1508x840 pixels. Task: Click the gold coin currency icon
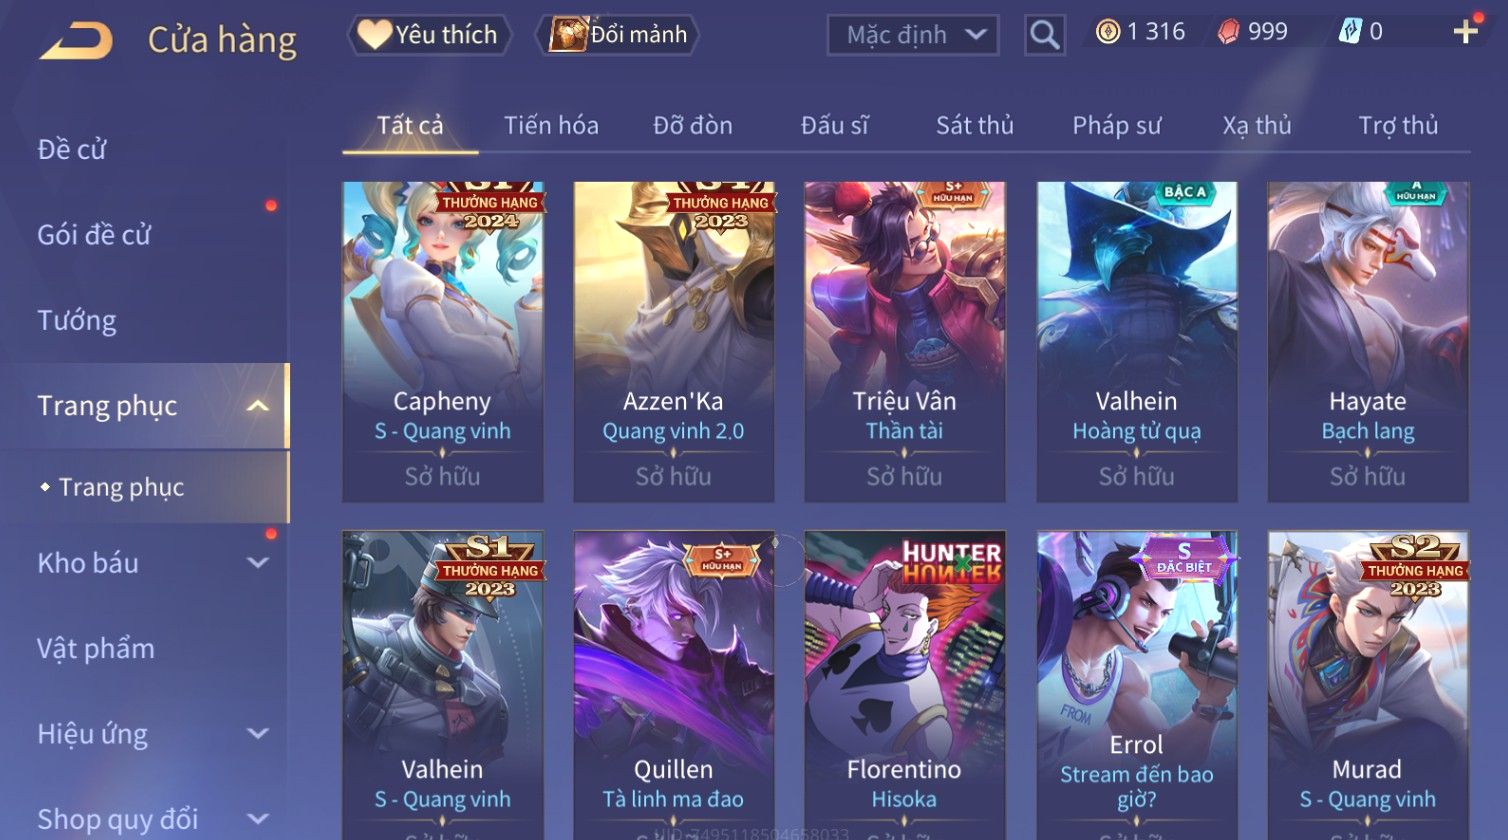1108,32
